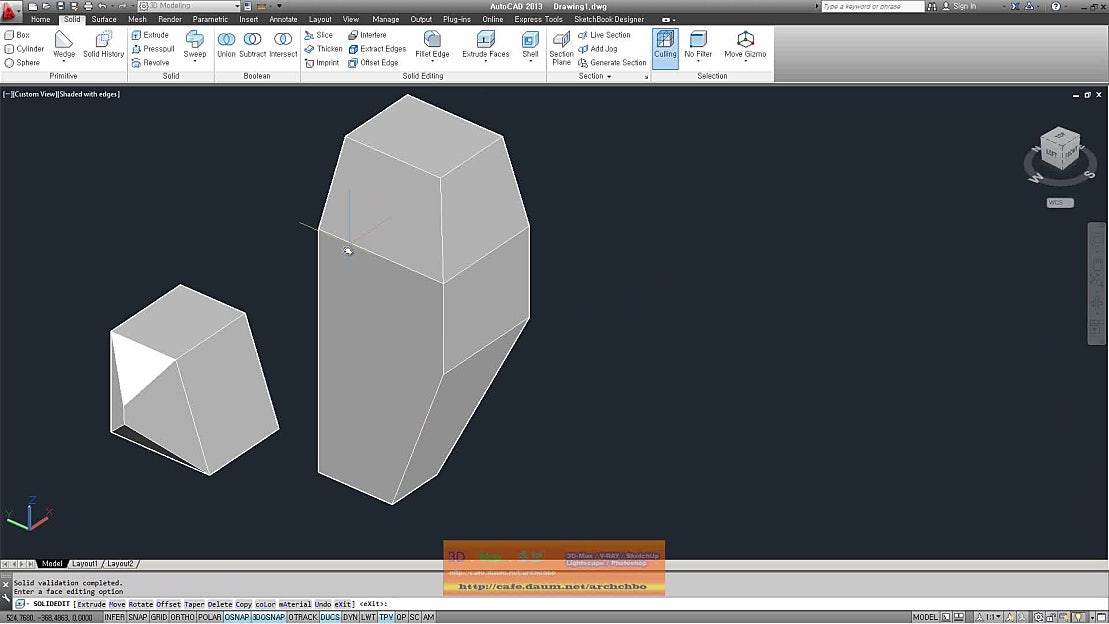Screen dimensions: 1109x624
Task: Activate the Section Plane tool
Action: tap(561, 48)
